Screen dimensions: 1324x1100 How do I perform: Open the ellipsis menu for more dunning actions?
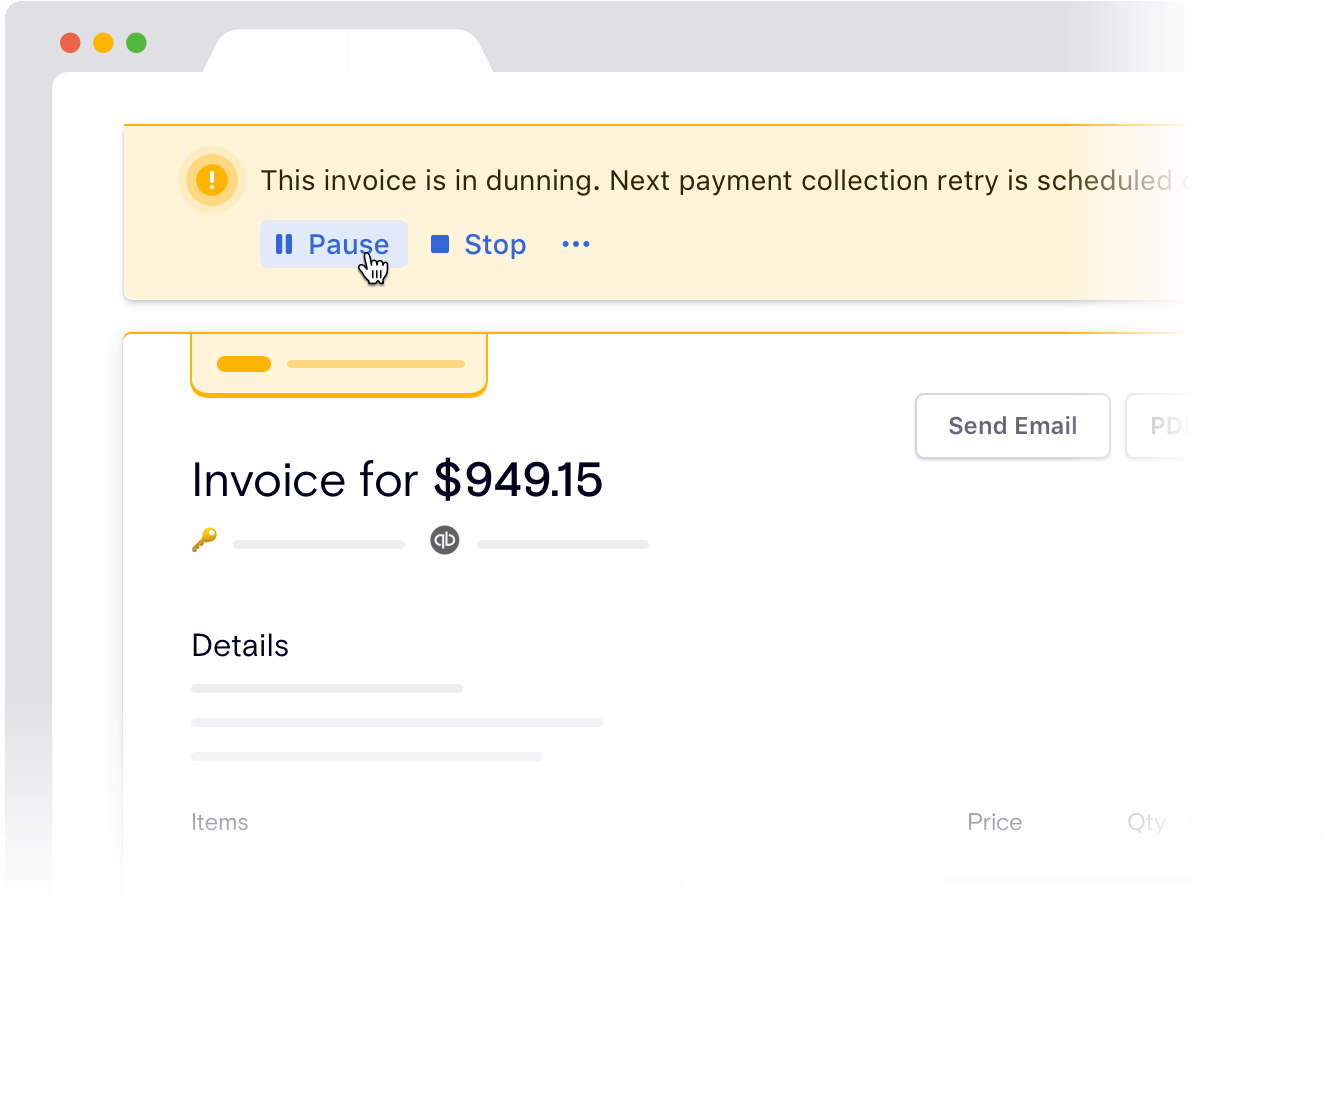click(575, 244)
